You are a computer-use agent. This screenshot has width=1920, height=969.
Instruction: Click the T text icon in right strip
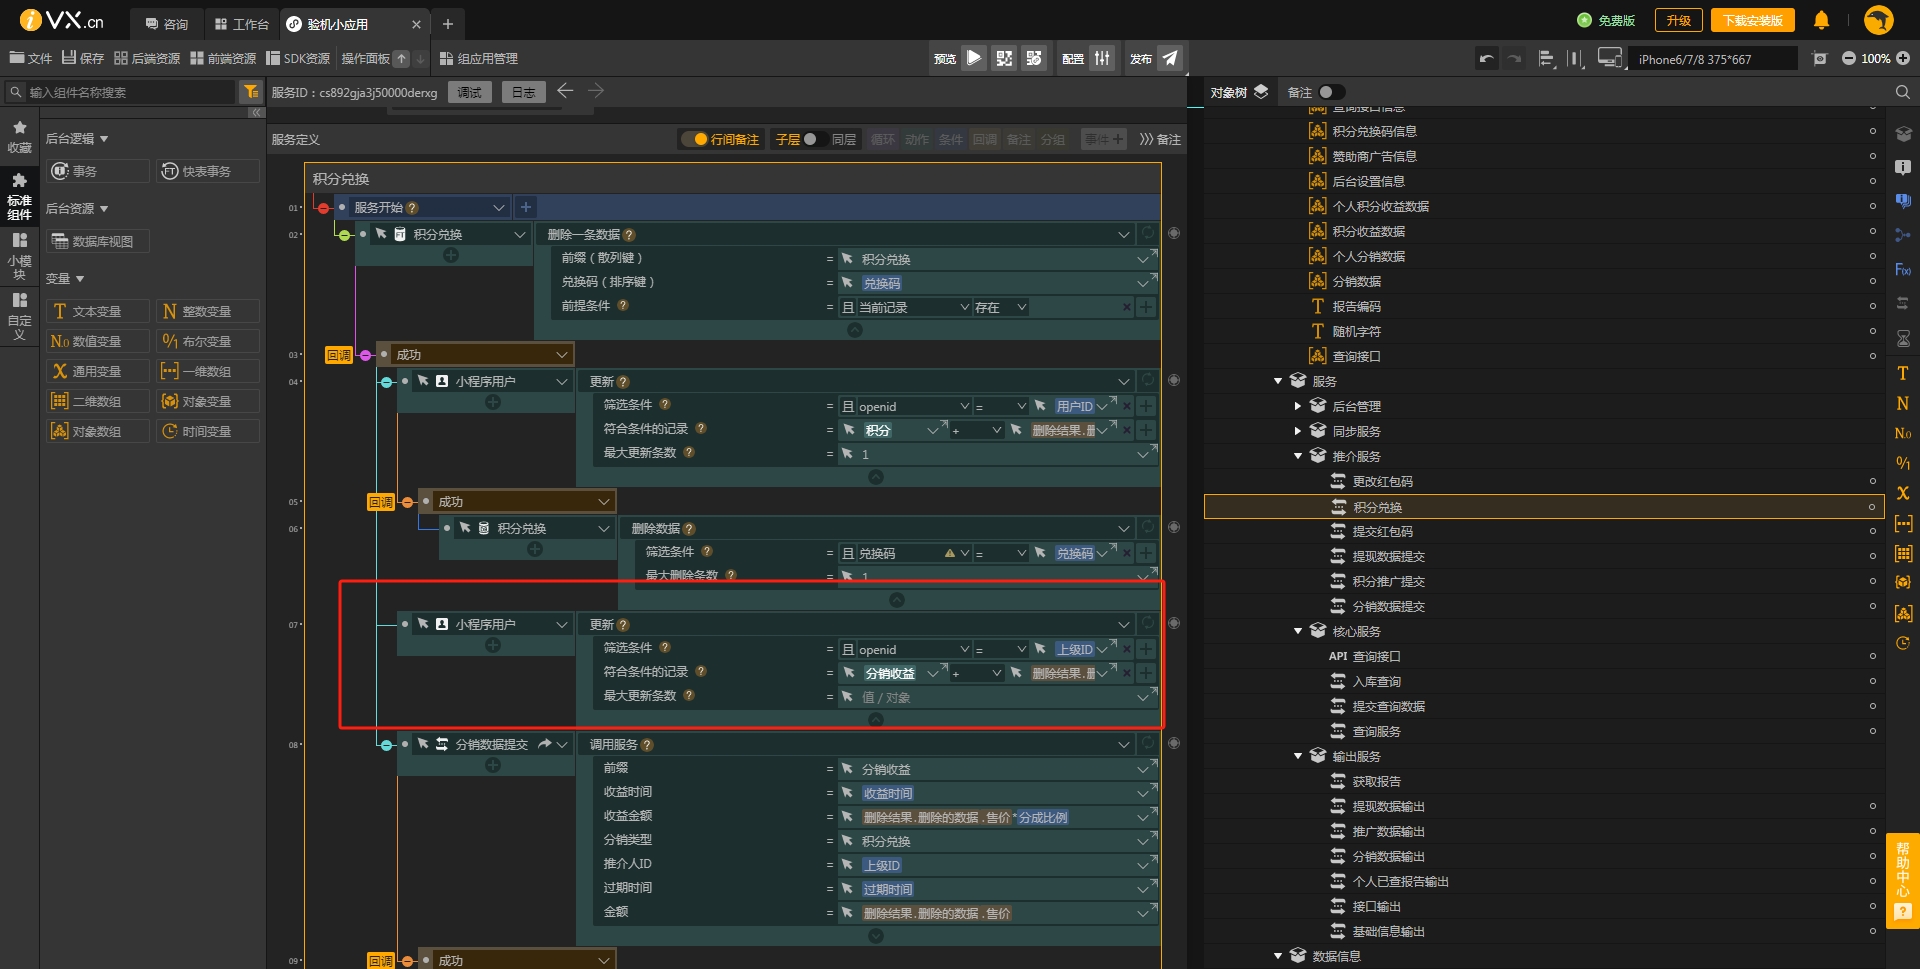click(1903, 373)
